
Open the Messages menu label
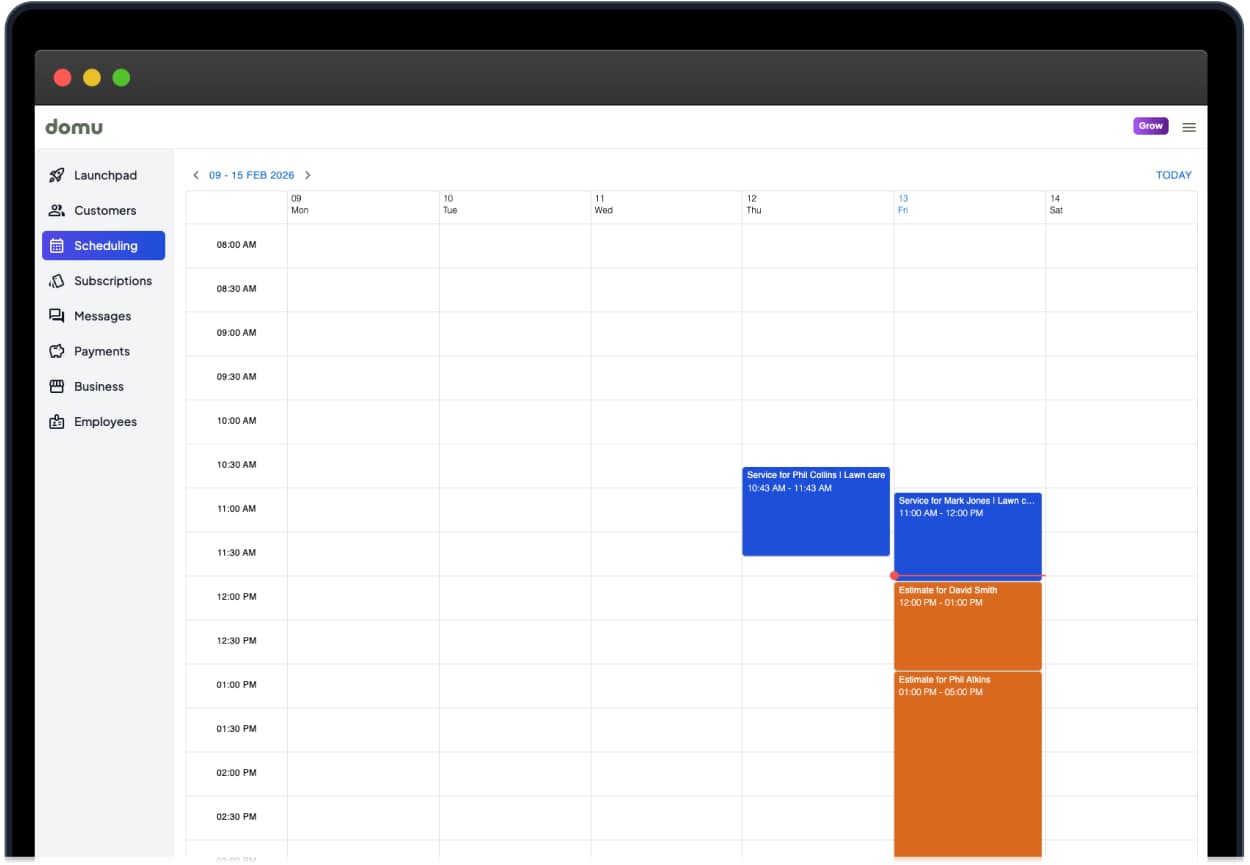coord(102,316)
